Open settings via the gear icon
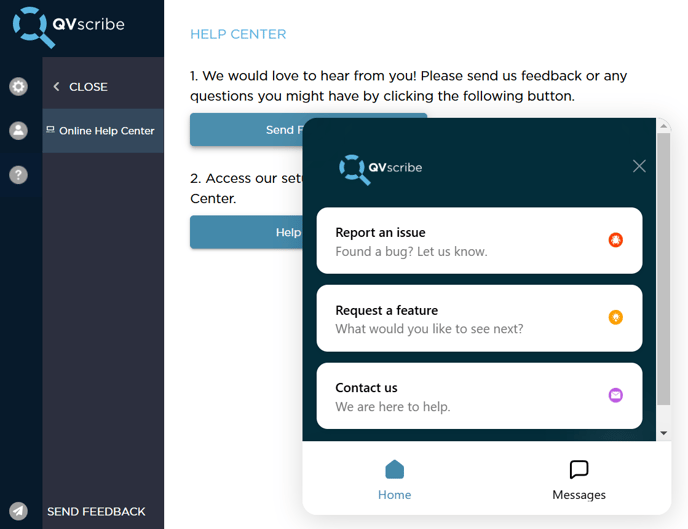Screen dimensions: 688x529 [18, 86]
